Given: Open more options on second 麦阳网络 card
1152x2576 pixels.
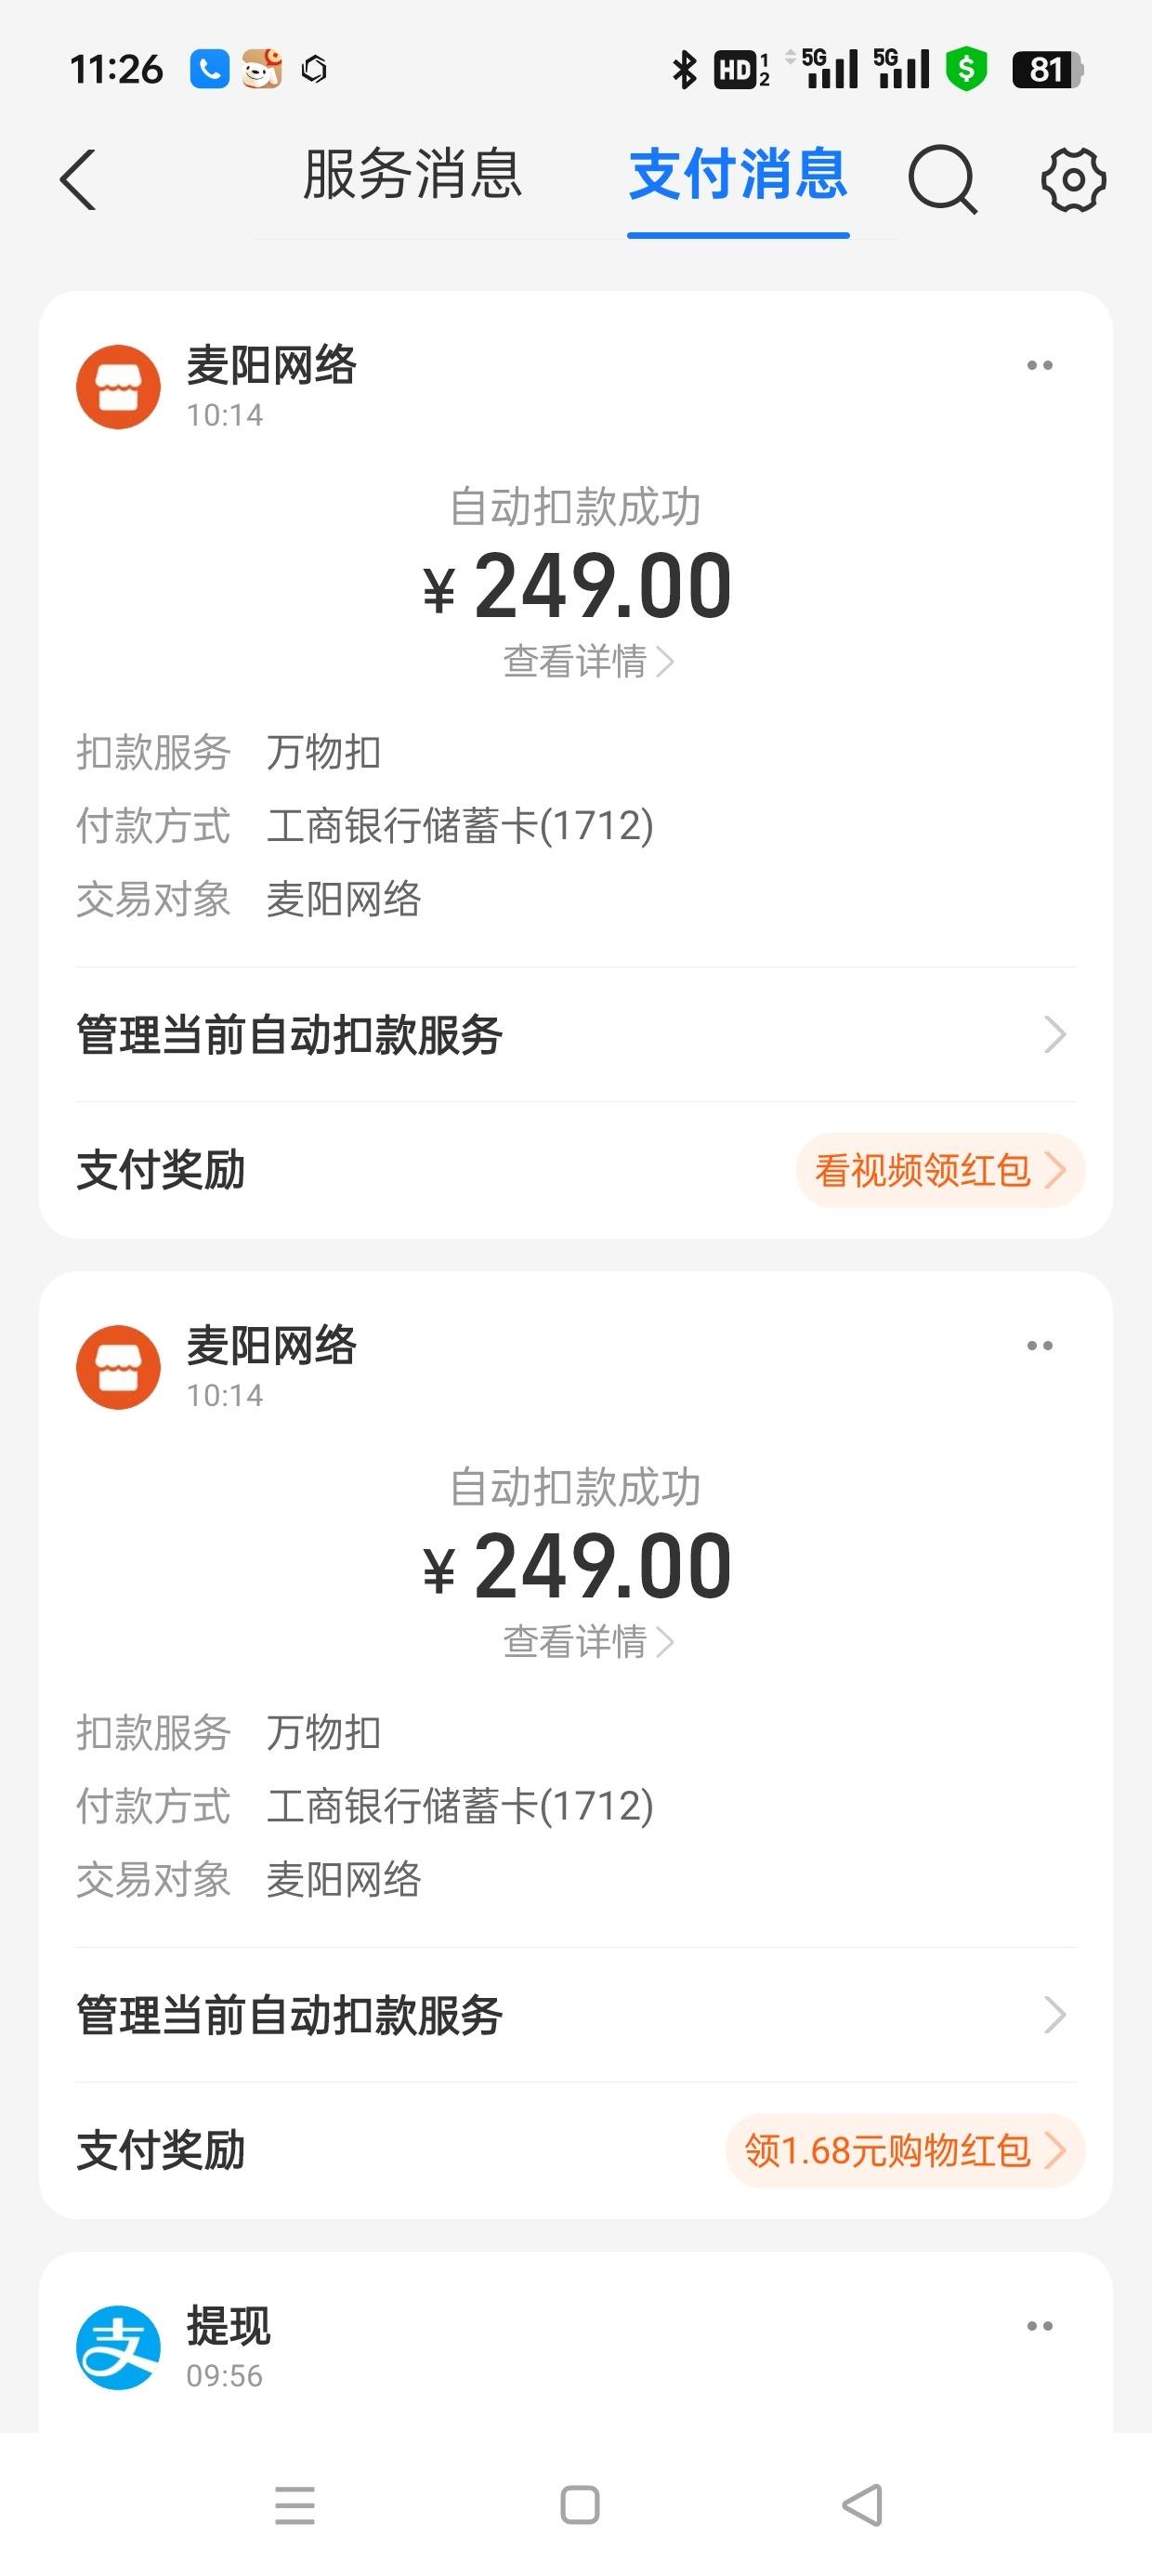Looking at the screenshot, I should (1040, 1346).
